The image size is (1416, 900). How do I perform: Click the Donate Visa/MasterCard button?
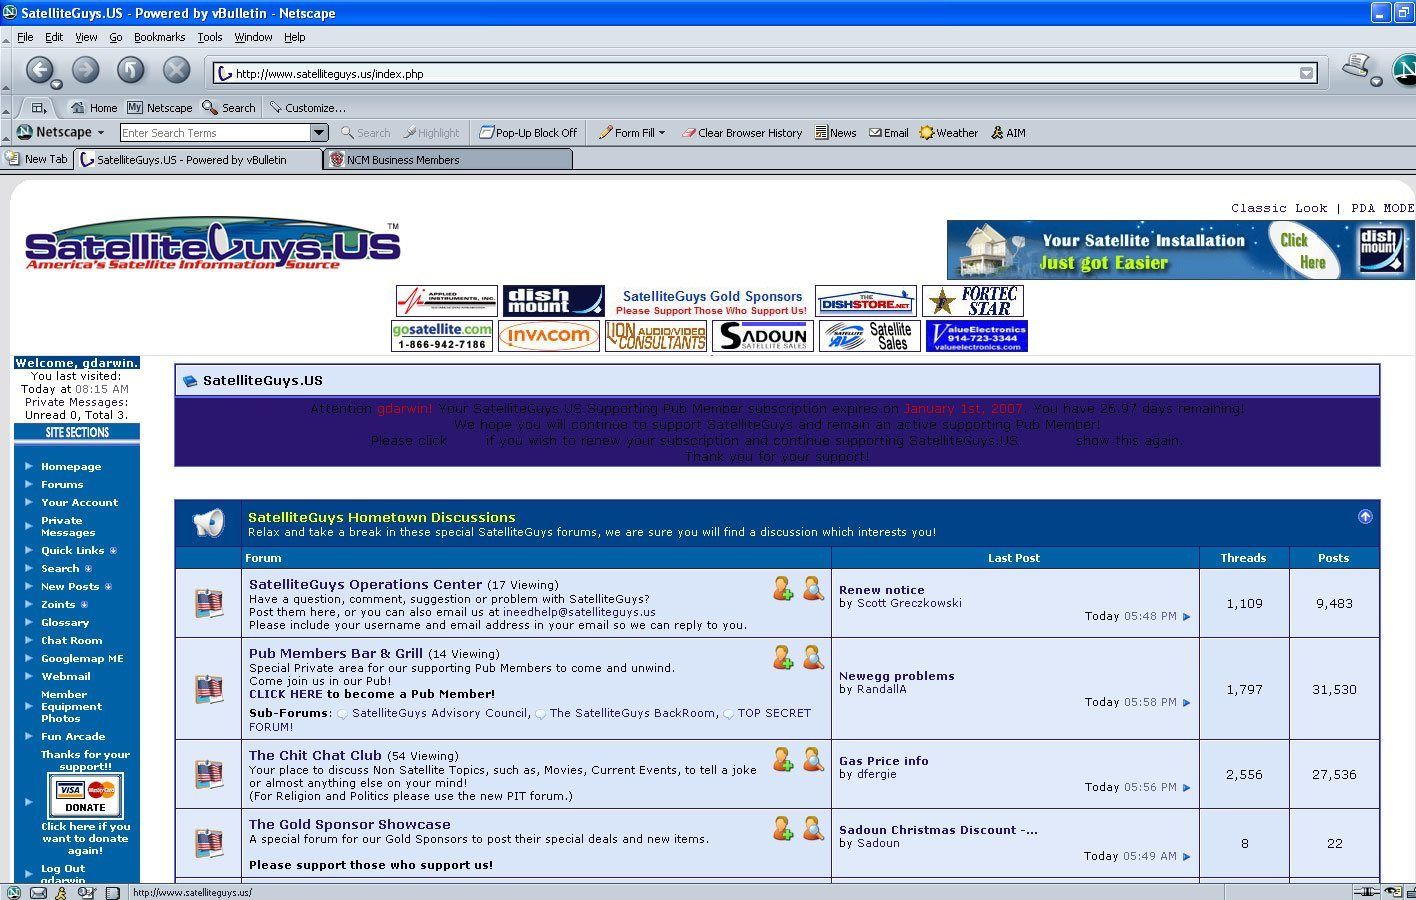(86, 797)
